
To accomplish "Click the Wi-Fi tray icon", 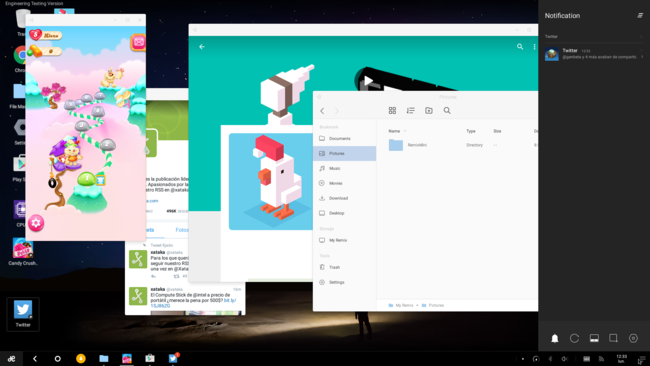I will (x=601, y=359).
